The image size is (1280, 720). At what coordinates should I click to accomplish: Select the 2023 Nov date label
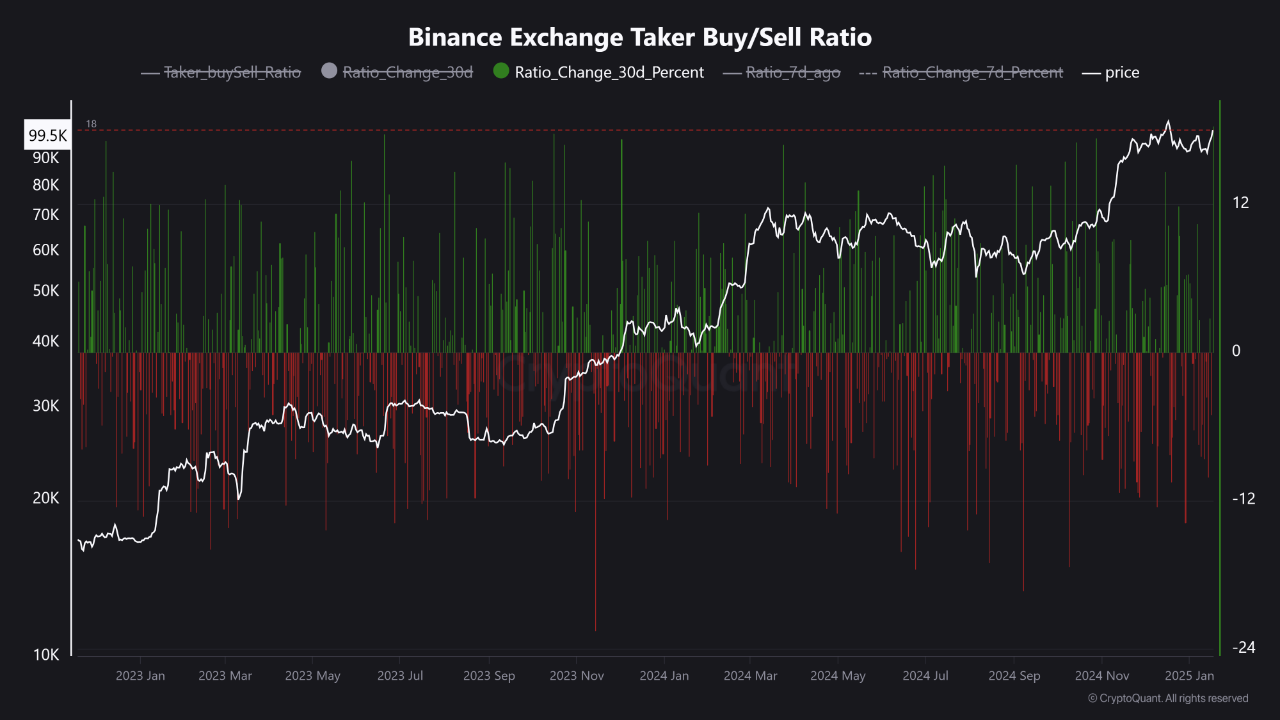(577, 676)
